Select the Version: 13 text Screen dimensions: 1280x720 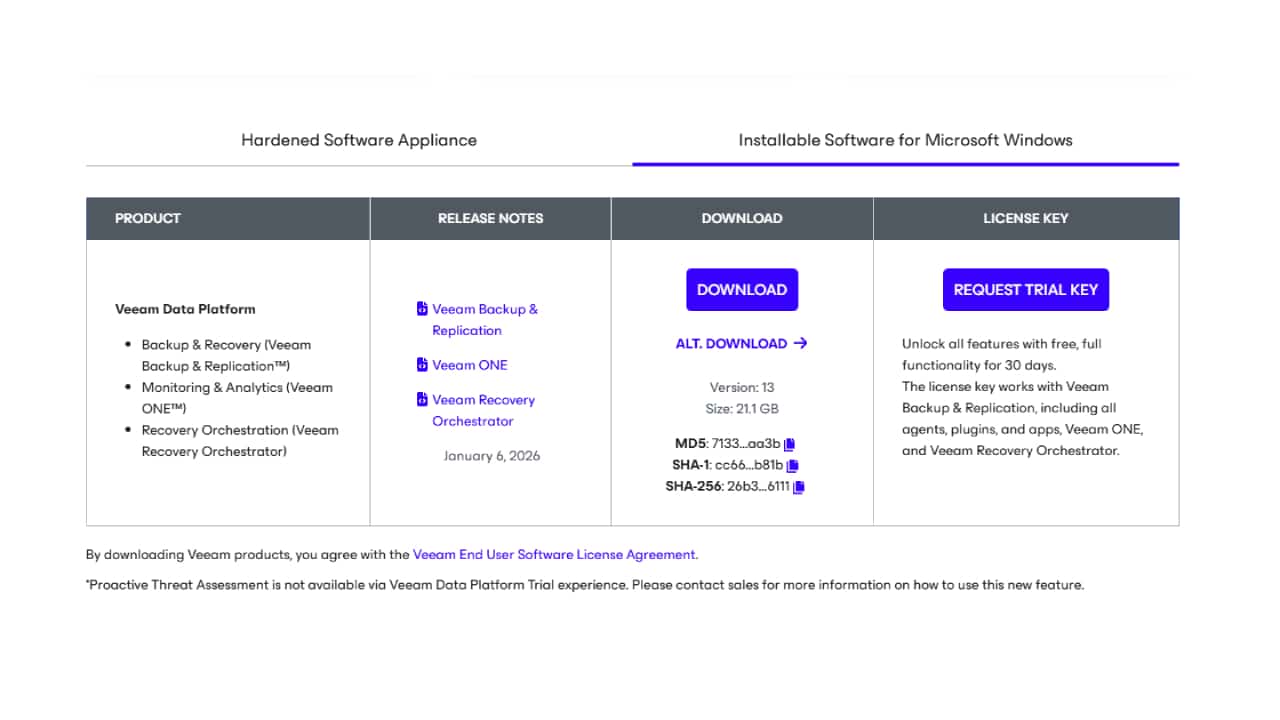(x=742, y=387)
